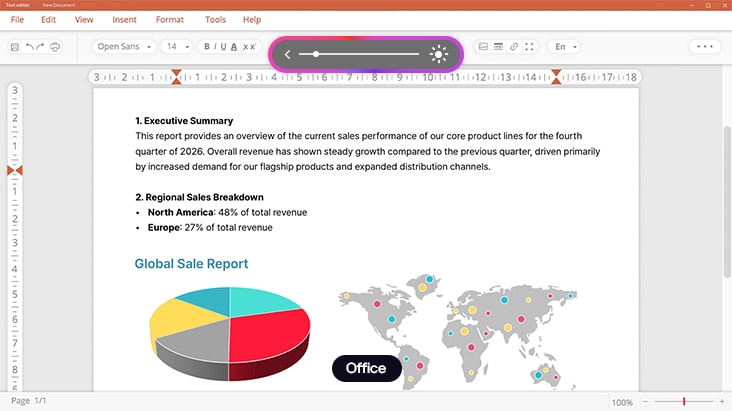Expand the font size 14 dropdown
732x411 pixels.
coord(178,47)
